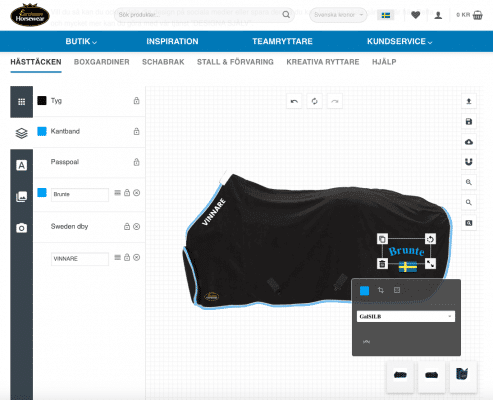Open the product grid panel icon in the sidebar
Image resolution: width=493 pixels, height=400 pixels.
tap(22, 102)
